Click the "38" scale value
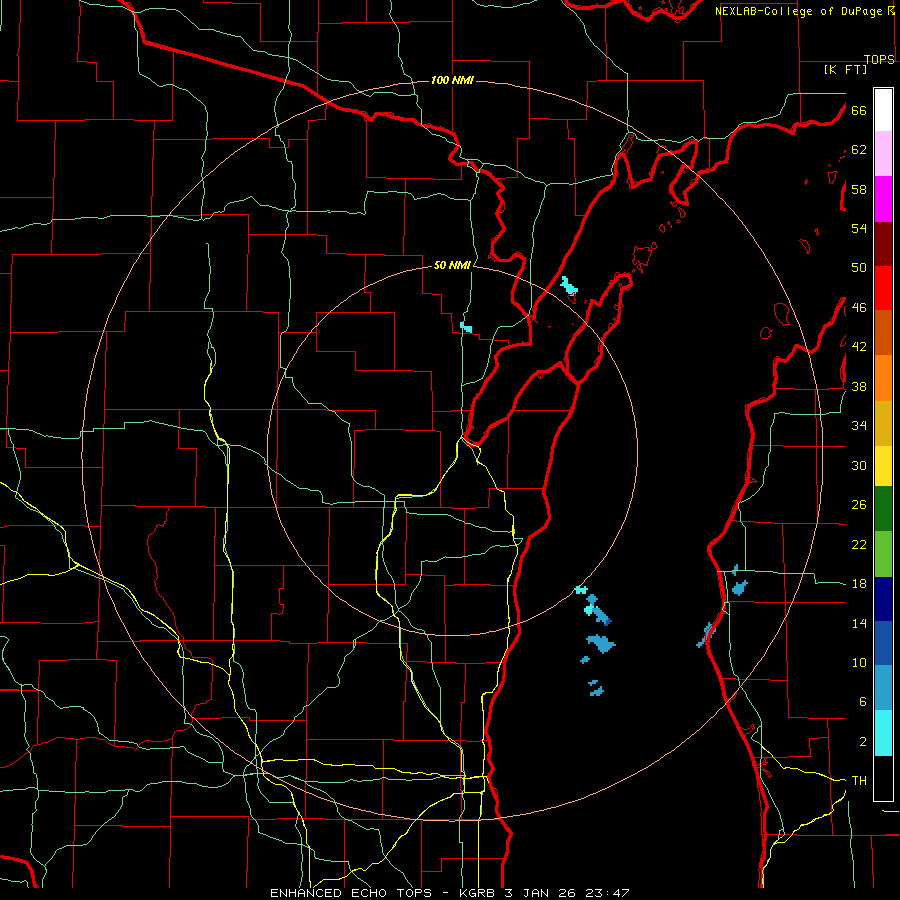The width and height of the screenshot is (900, 900). click(859, 386)
